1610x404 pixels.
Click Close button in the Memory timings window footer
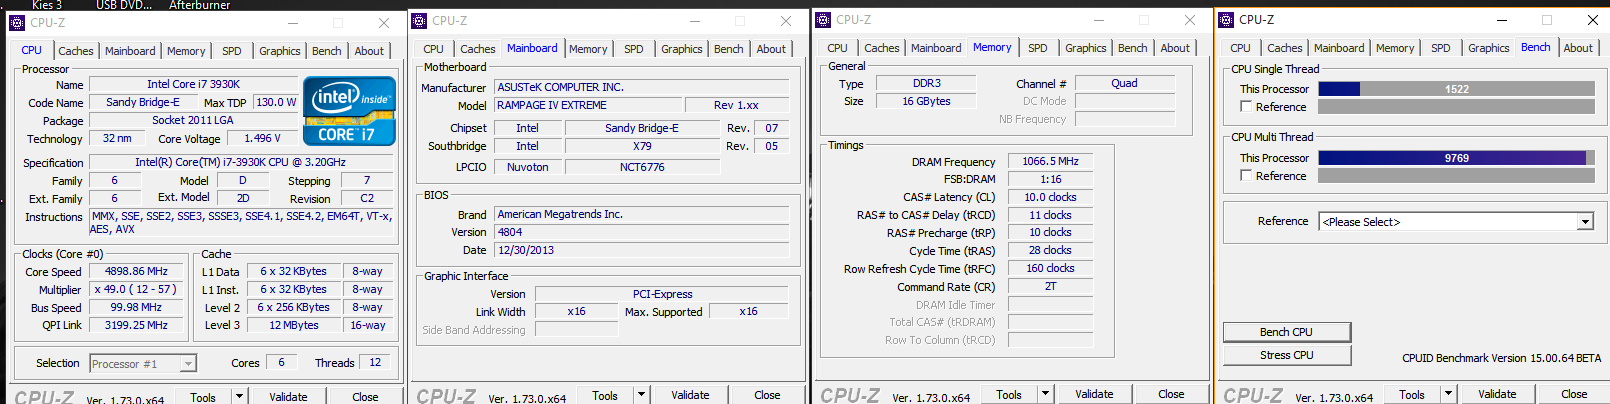click(1171, 394)
